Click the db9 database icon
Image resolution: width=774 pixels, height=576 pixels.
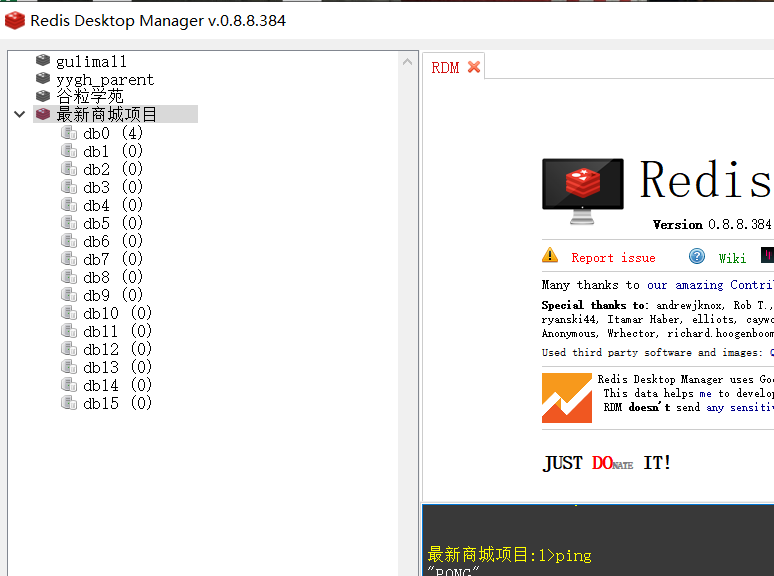[x=69, y=295]
